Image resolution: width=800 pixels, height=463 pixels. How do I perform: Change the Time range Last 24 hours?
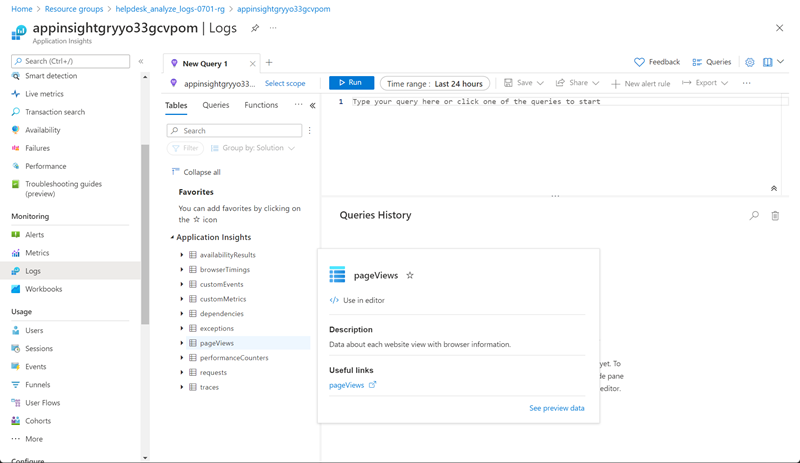point(435,84)
